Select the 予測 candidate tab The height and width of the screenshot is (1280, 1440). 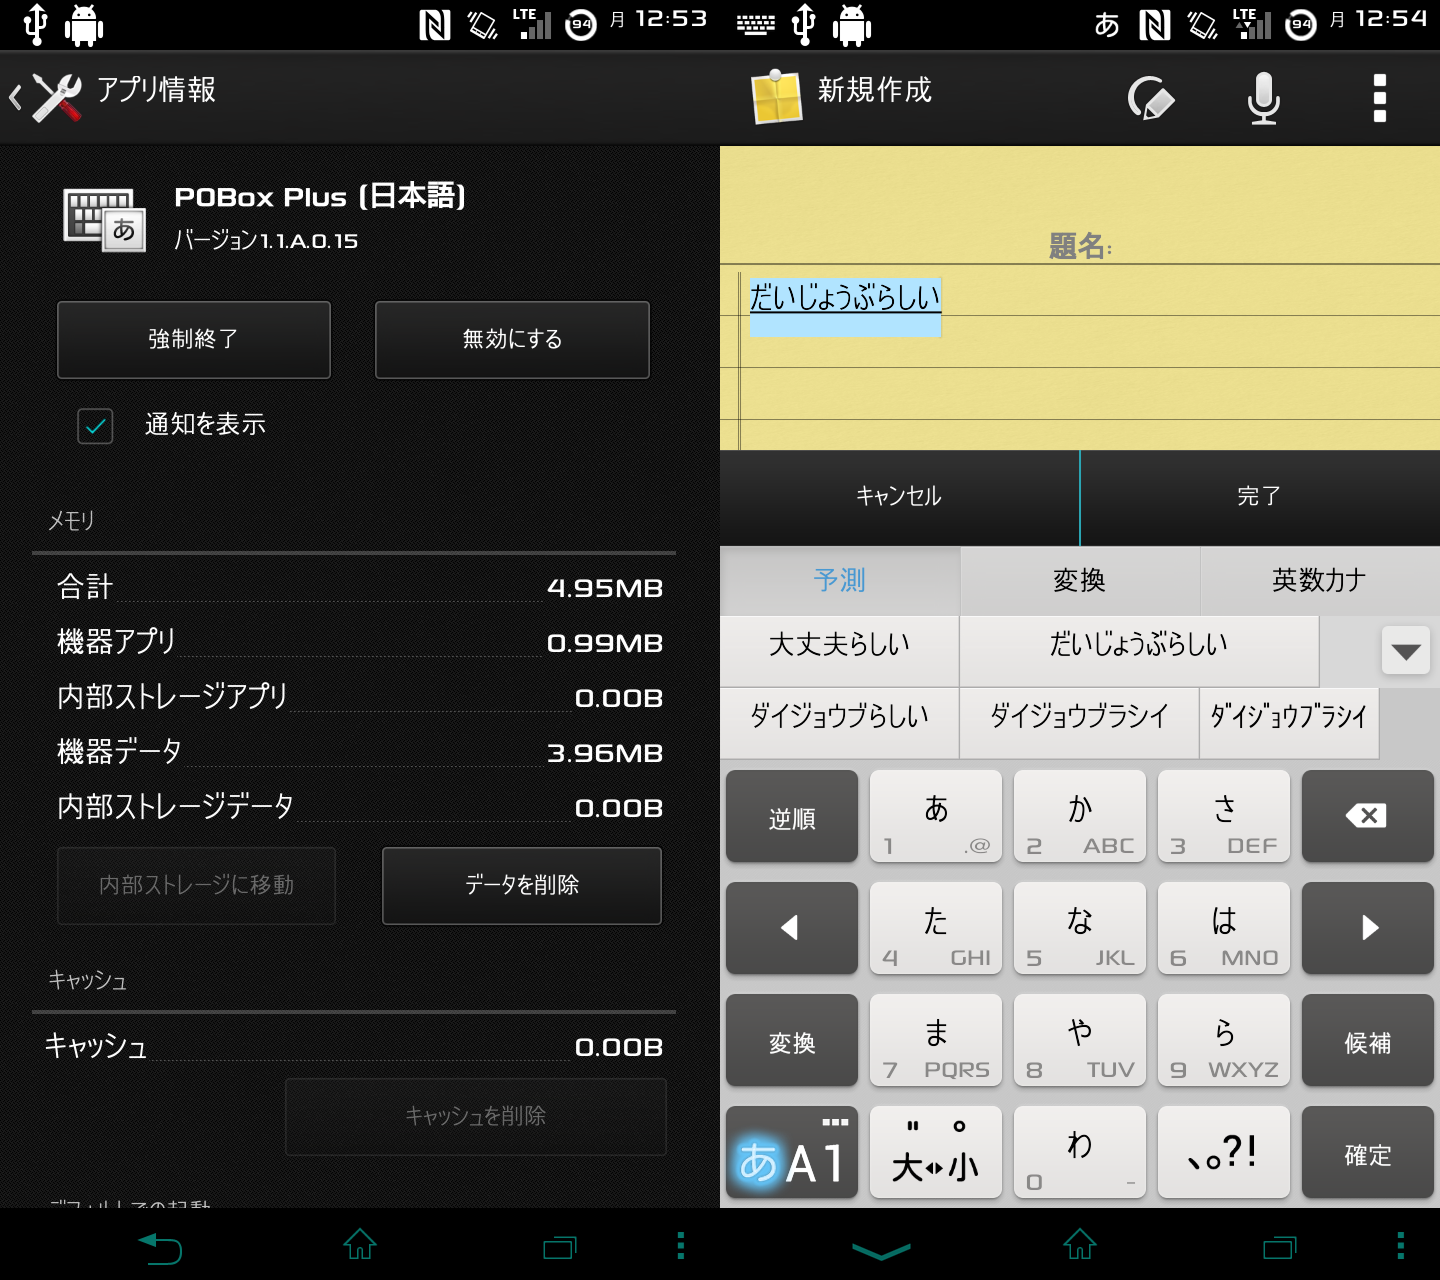click(x=840, y=580)
